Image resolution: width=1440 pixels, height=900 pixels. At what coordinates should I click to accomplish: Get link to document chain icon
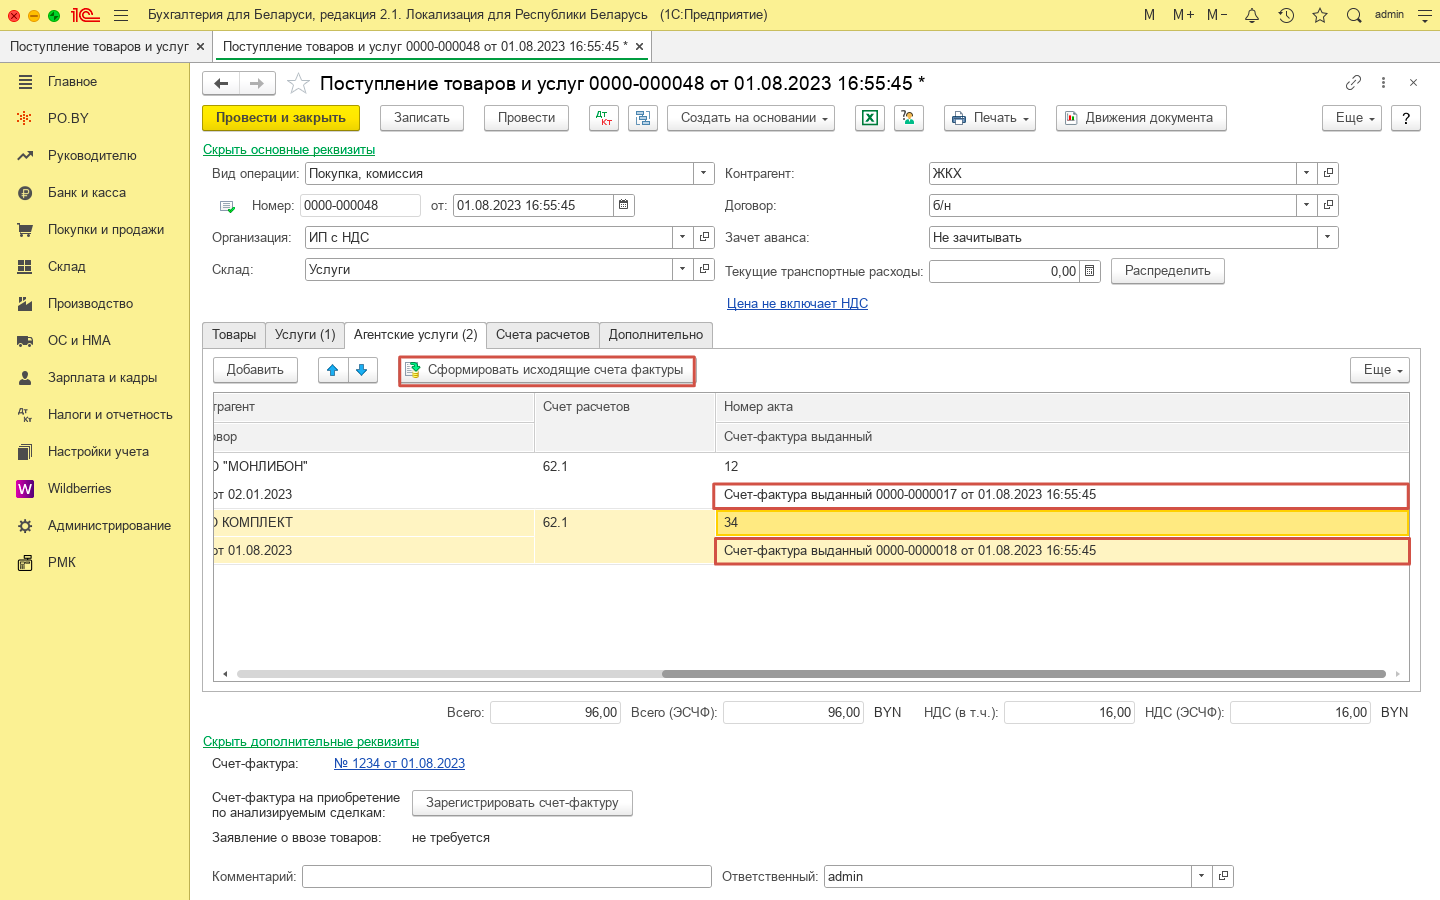1353,83
